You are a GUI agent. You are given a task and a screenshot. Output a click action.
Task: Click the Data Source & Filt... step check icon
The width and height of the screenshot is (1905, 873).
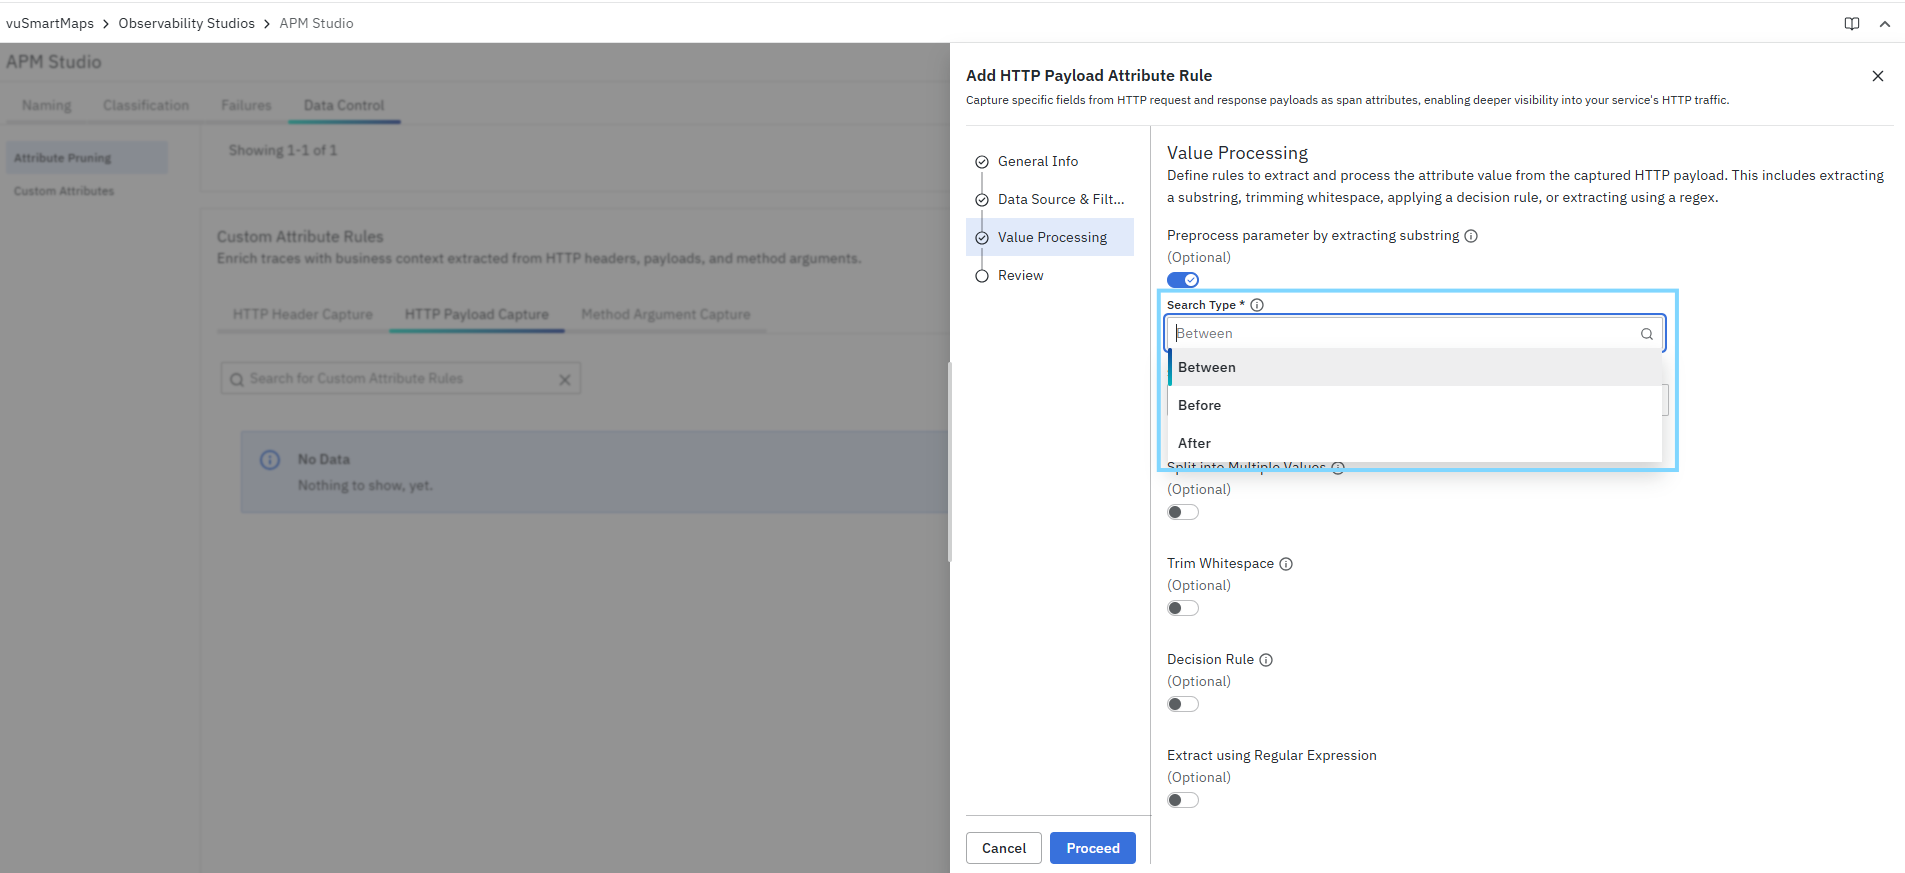[x=982, y=200]
